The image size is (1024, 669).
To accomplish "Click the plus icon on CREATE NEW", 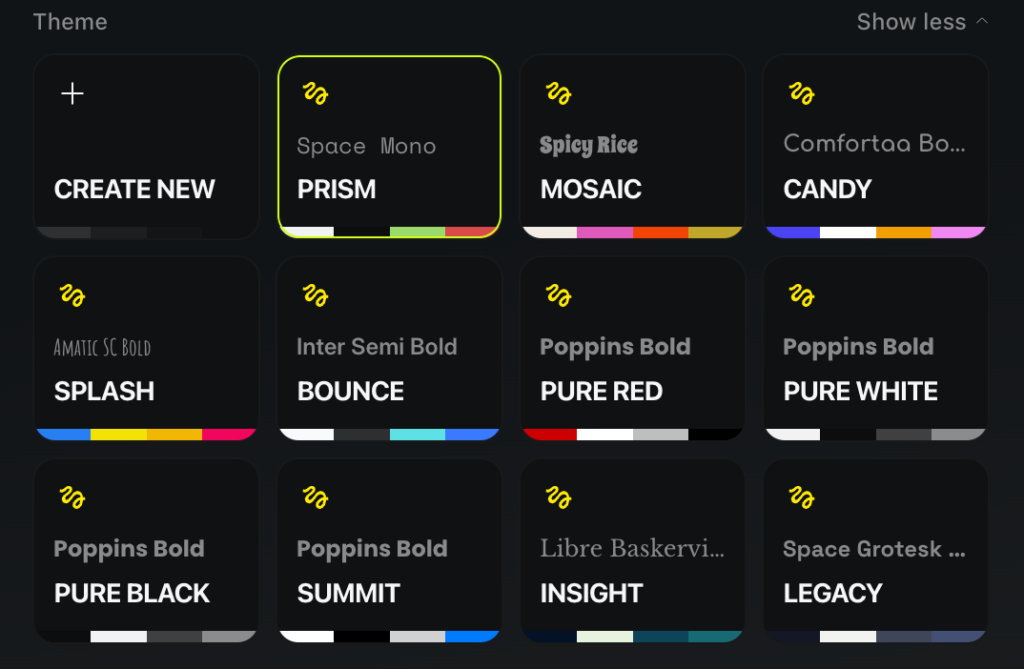I will coord(72,93).
